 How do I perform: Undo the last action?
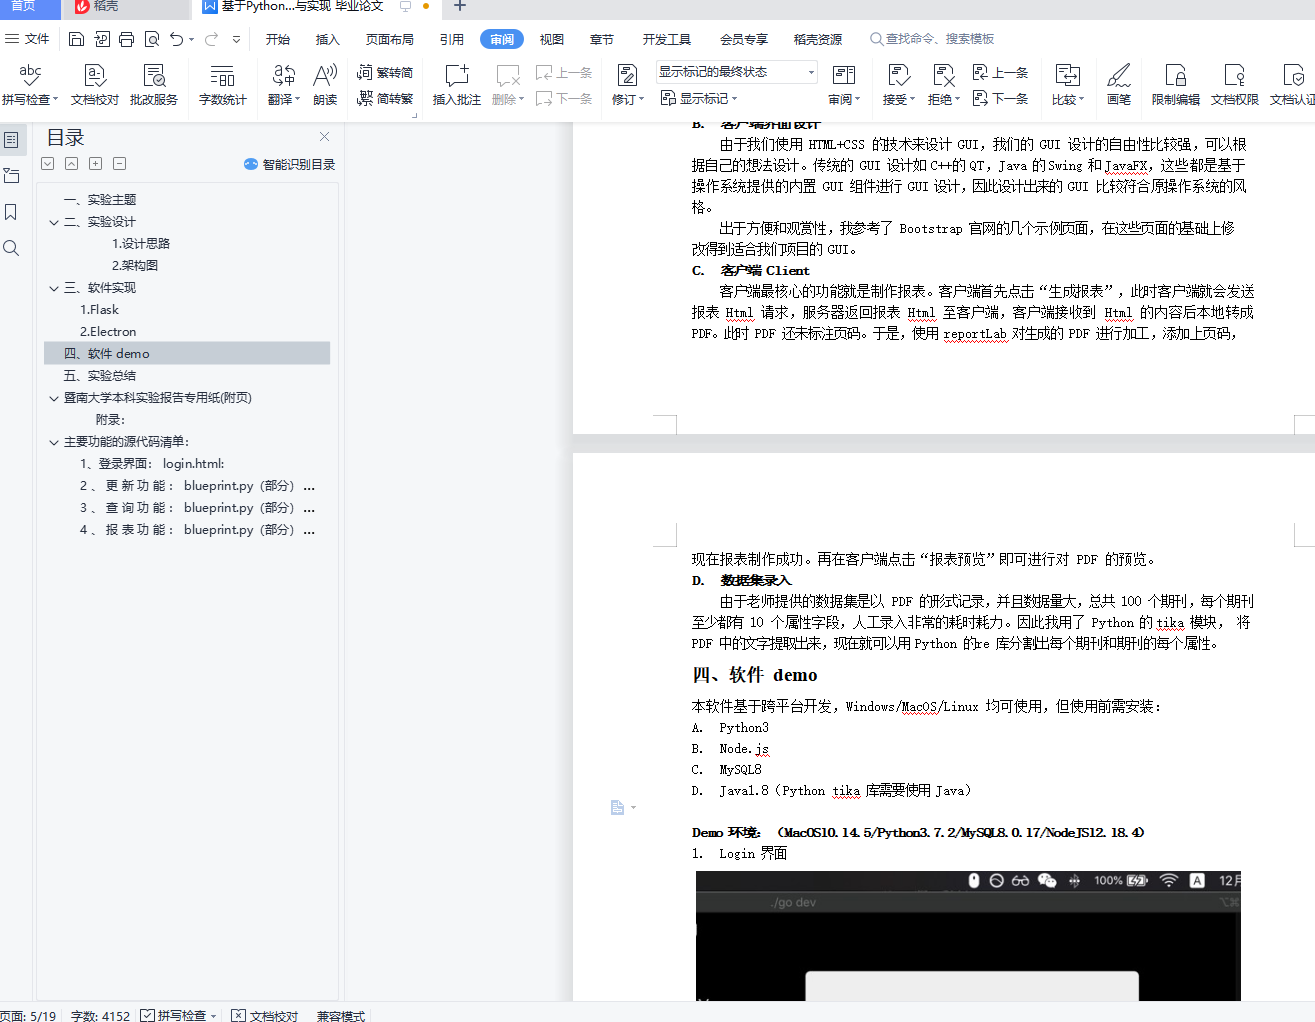tap(177, 39)
